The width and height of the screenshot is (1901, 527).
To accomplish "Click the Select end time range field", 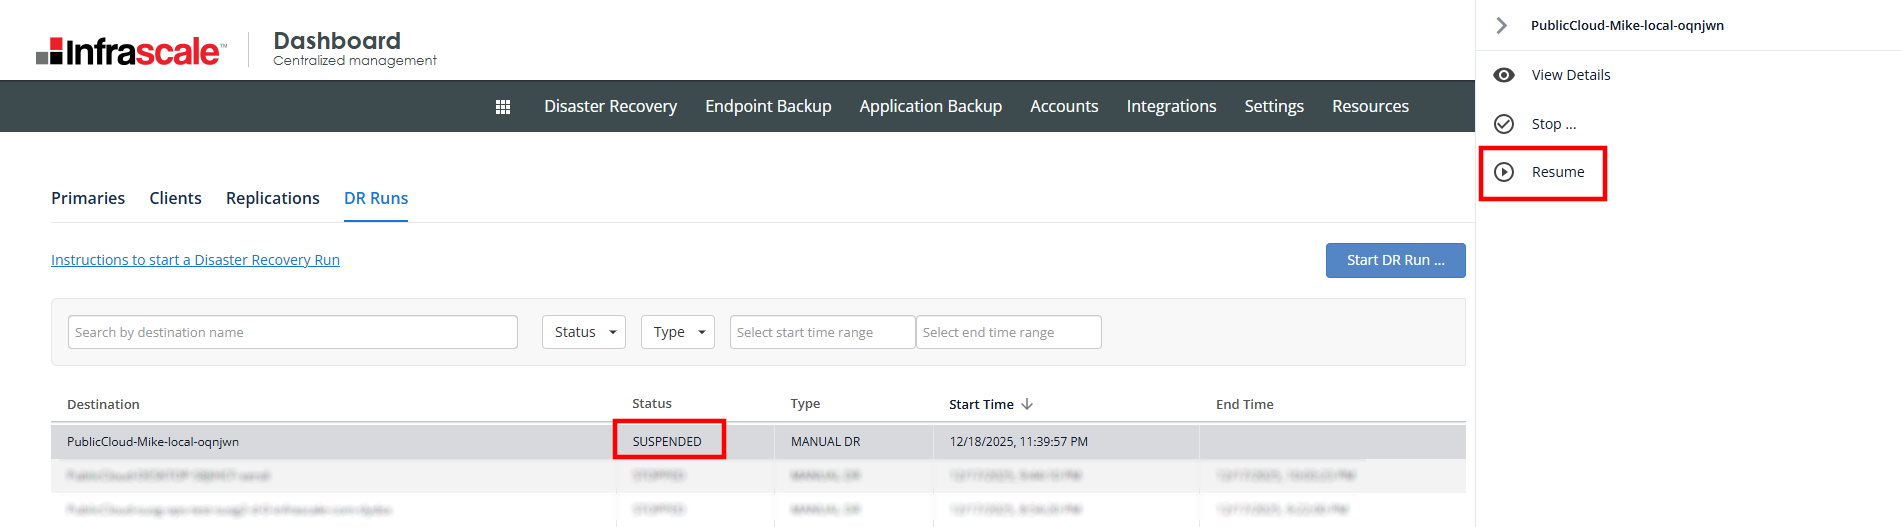I will coord(1008,332).
